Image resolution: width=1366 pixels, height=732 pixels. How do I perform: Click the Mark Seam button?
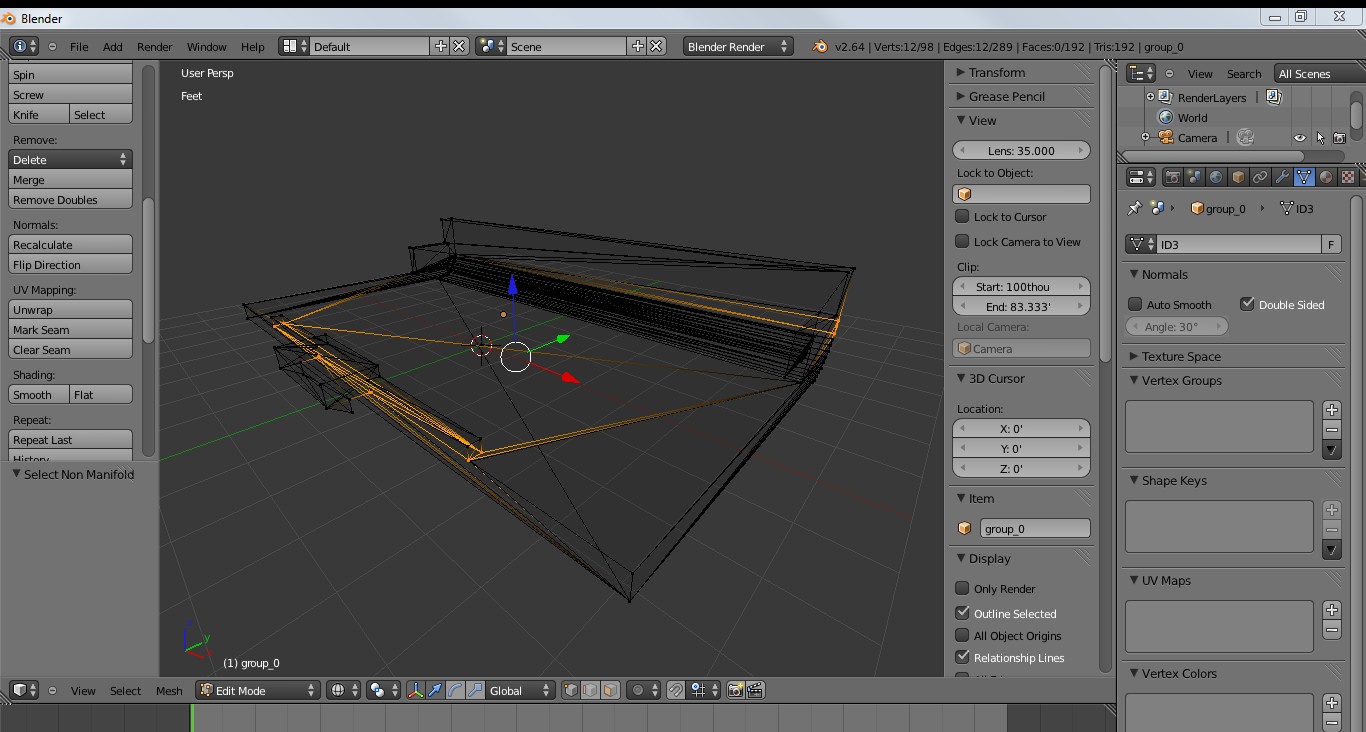point(71,329)
